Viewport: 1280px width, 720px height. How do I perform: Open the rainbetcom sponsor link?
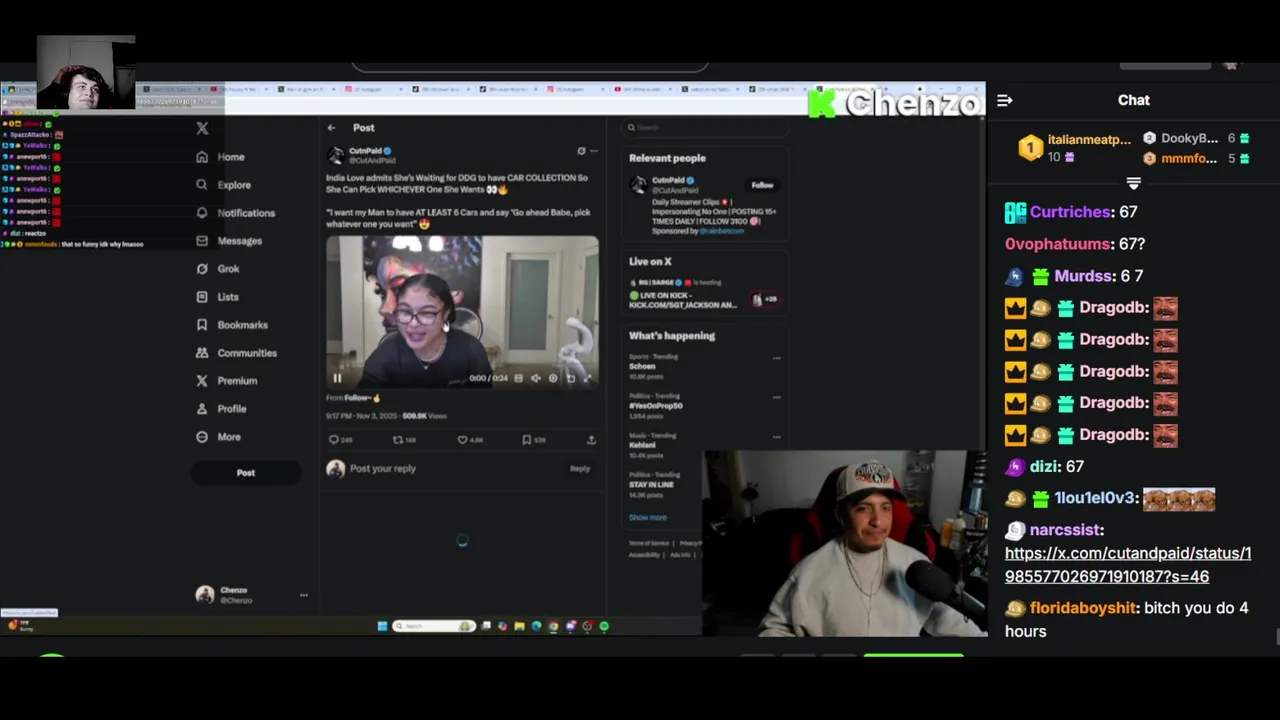point(721,231)
